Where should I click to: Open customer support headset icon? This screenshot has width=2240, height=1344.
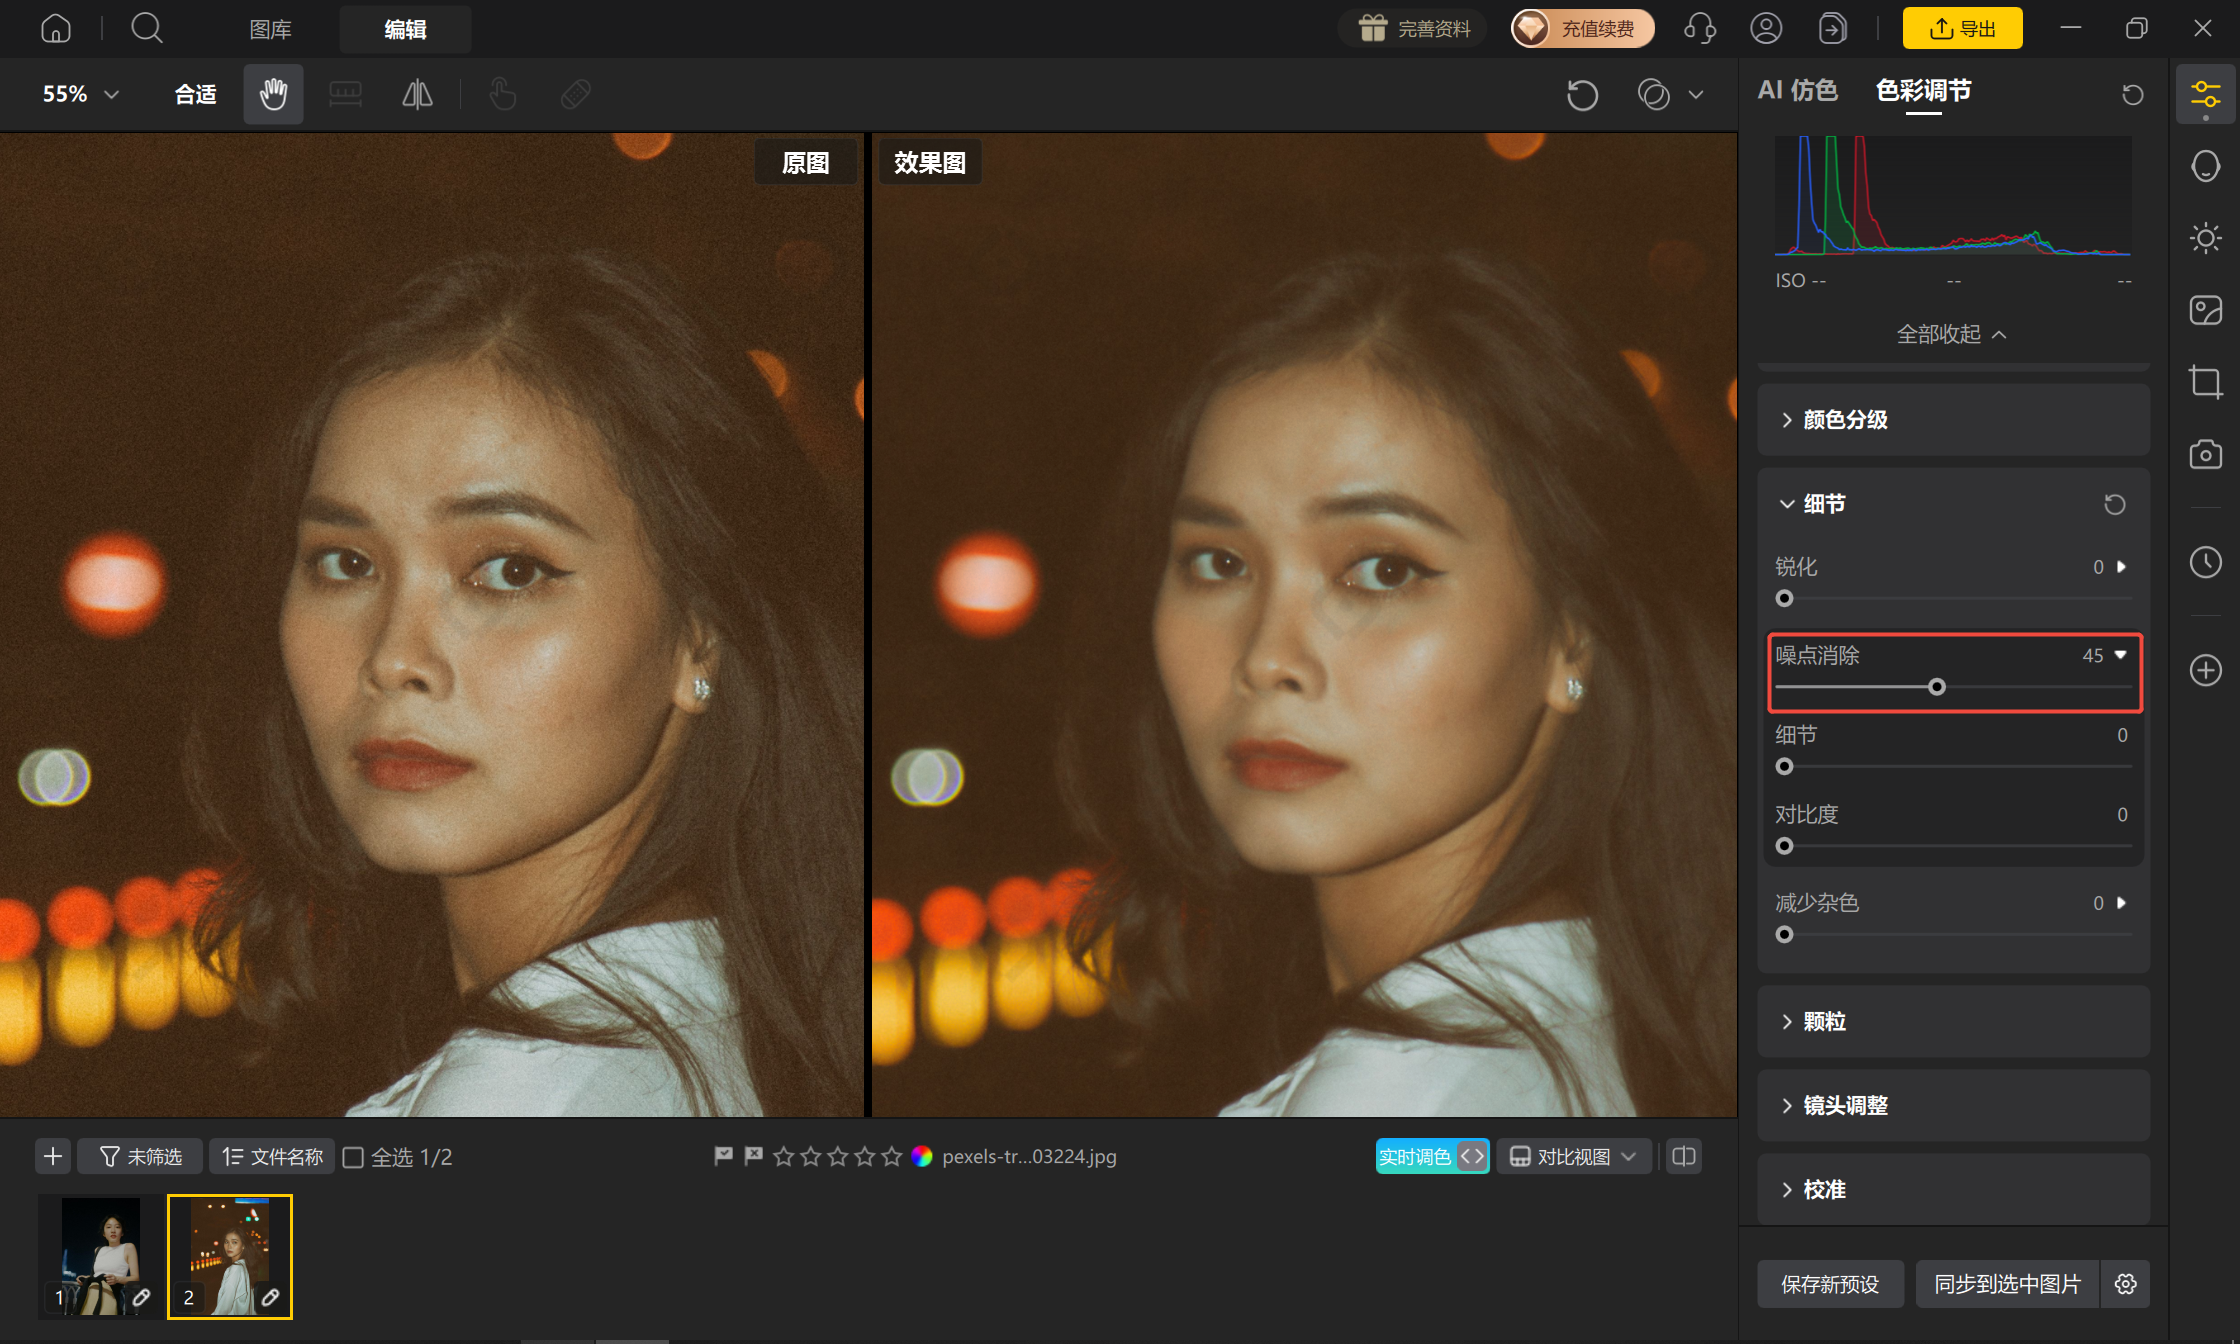[1700, 28]
